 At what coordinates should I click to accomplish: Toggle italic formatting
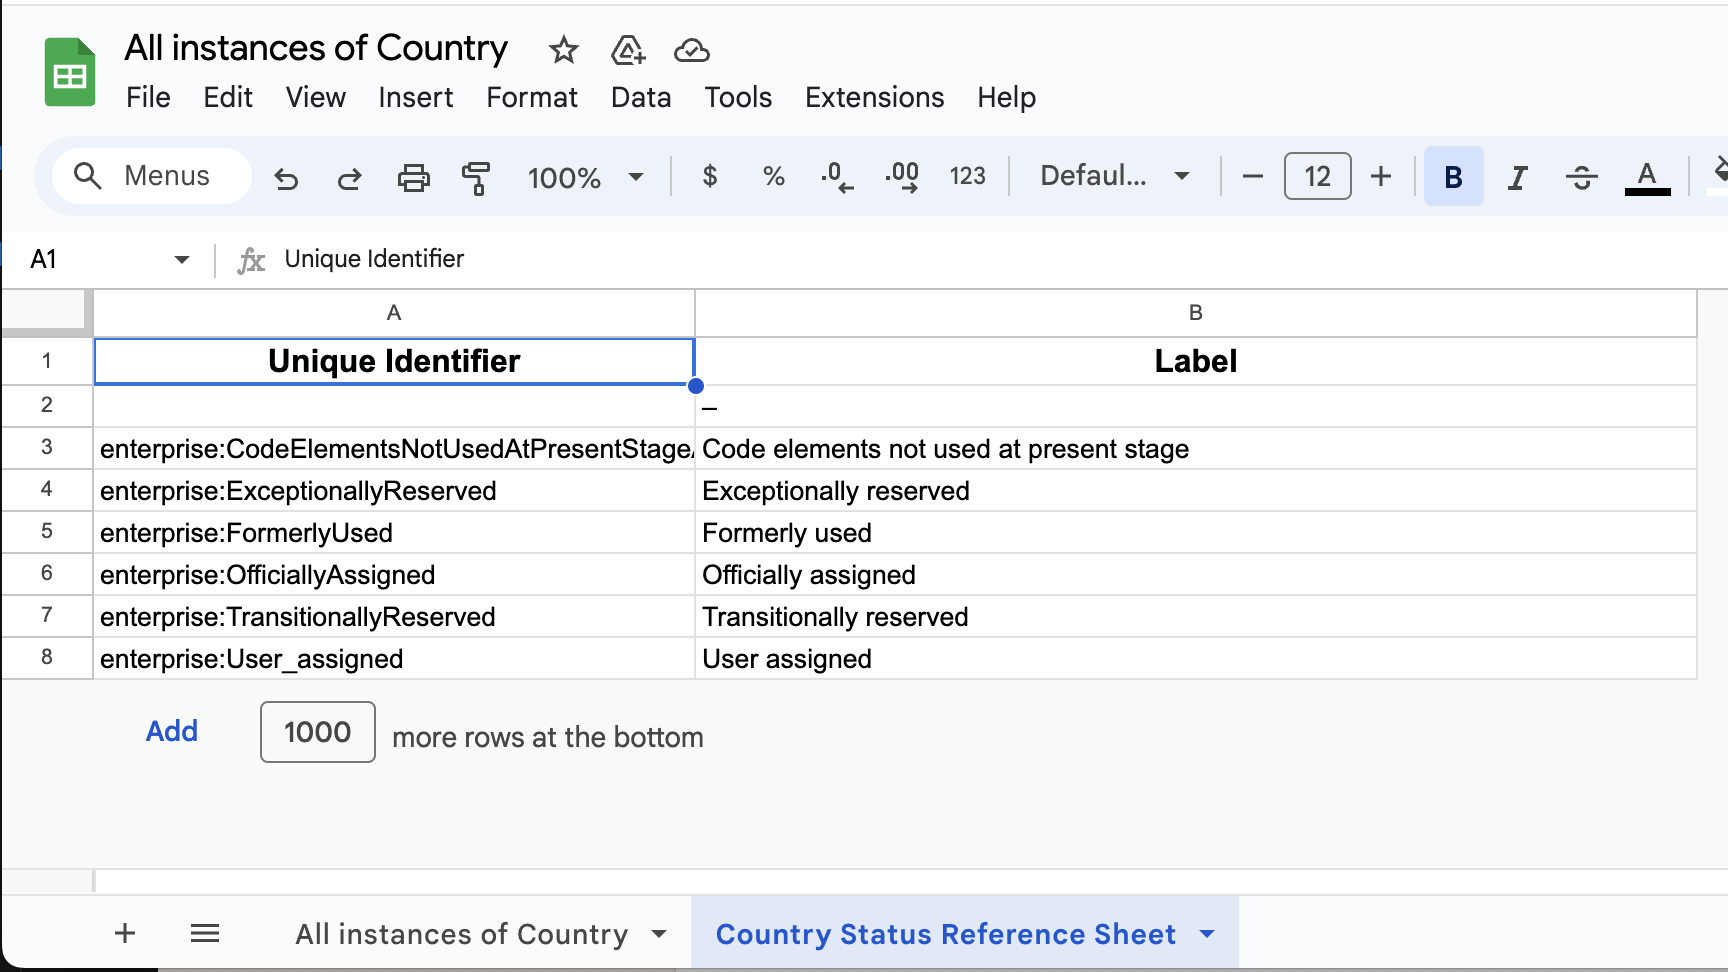click(1517, 177)
